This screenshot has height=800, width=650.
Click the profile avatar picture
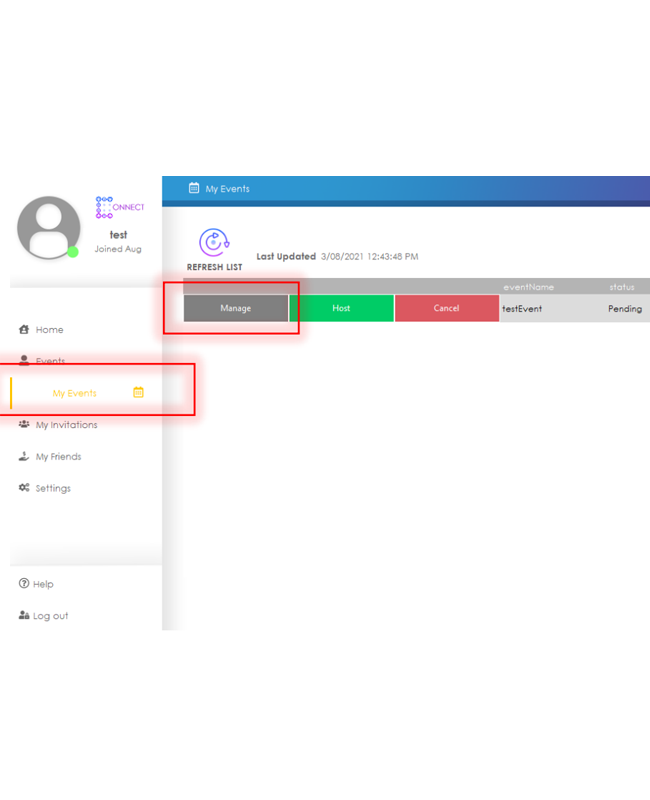point(49,227)
